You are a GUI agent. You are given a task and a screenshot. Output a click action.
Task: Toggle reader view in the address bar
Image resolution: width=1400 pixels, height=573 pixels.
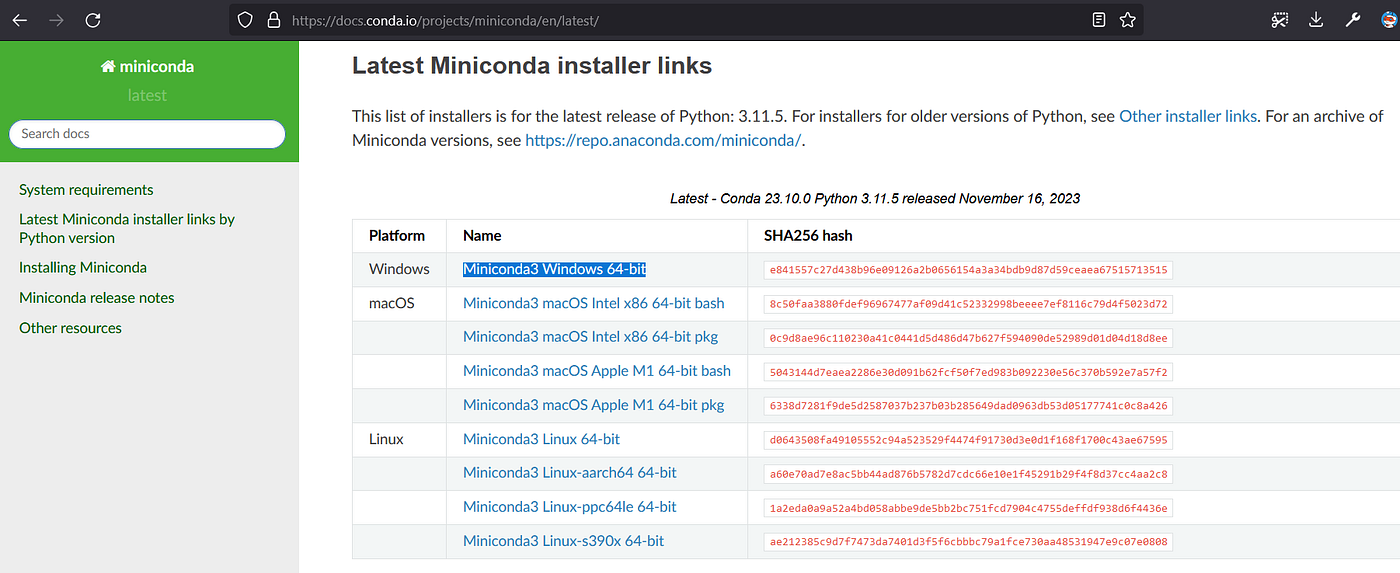1099,20
